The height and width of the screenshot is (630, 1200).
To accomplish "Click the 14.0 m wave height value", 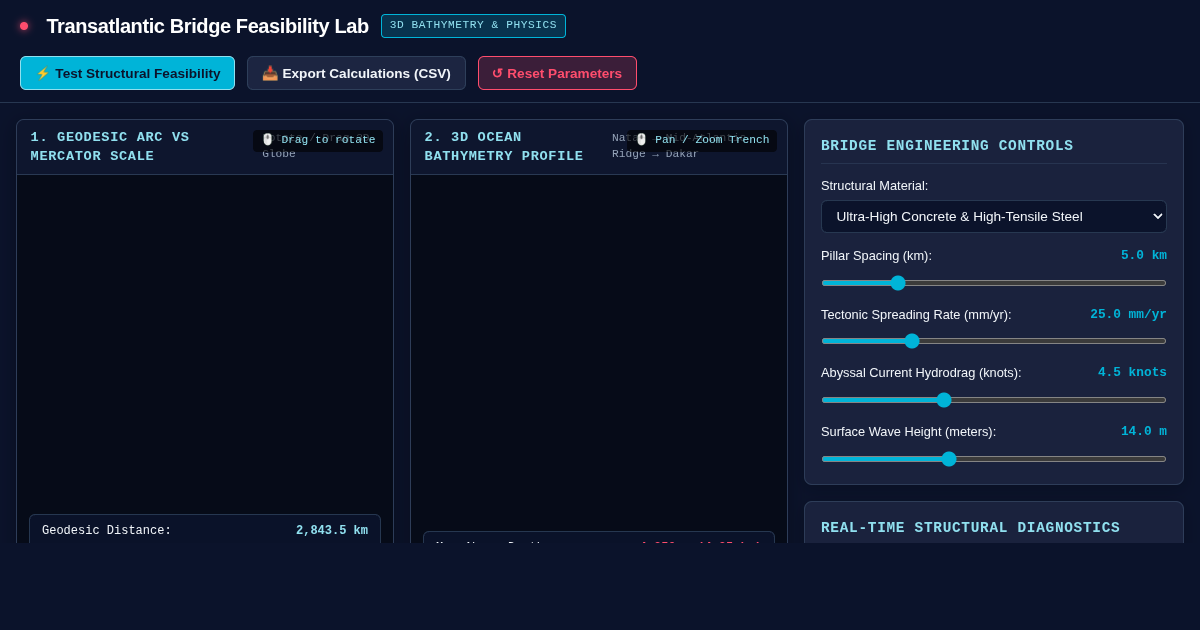I will (x=1144, y=431).
